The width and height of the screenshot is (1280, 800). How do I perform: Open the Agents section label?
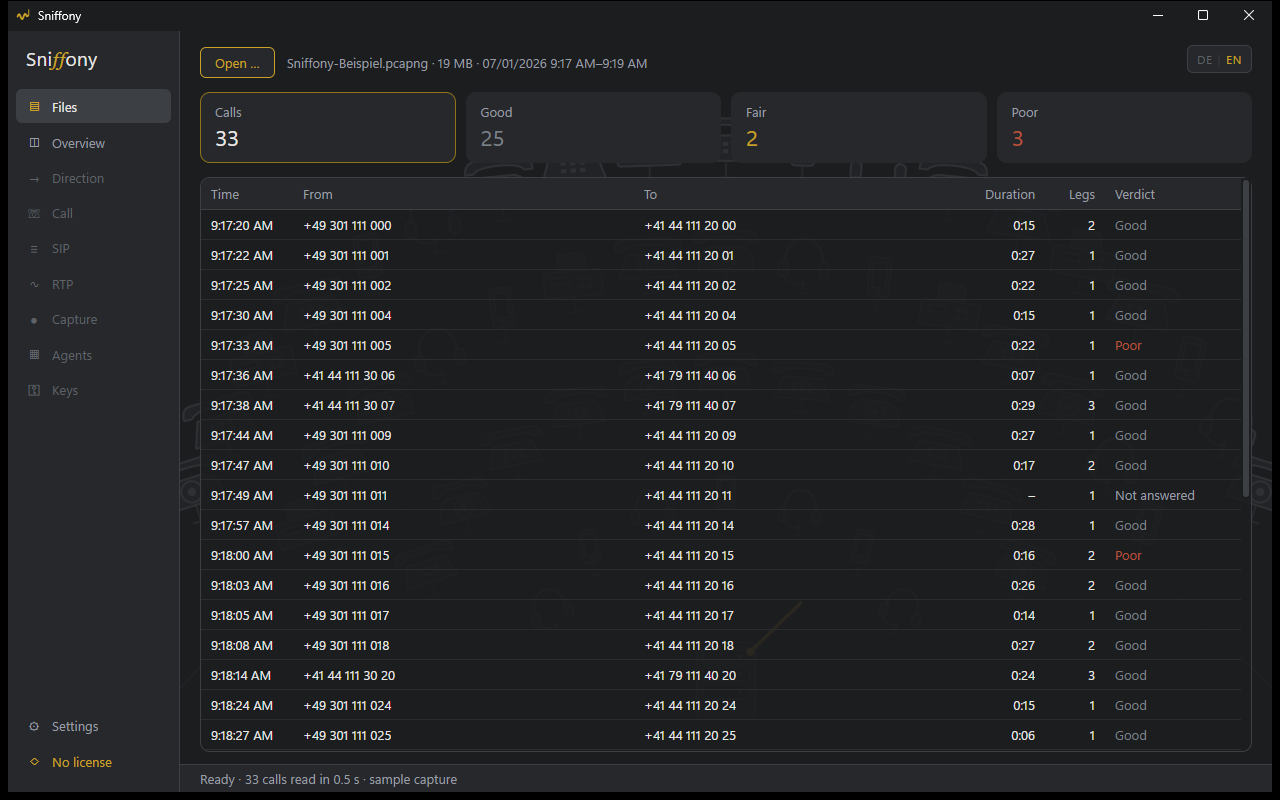point(72,355)
